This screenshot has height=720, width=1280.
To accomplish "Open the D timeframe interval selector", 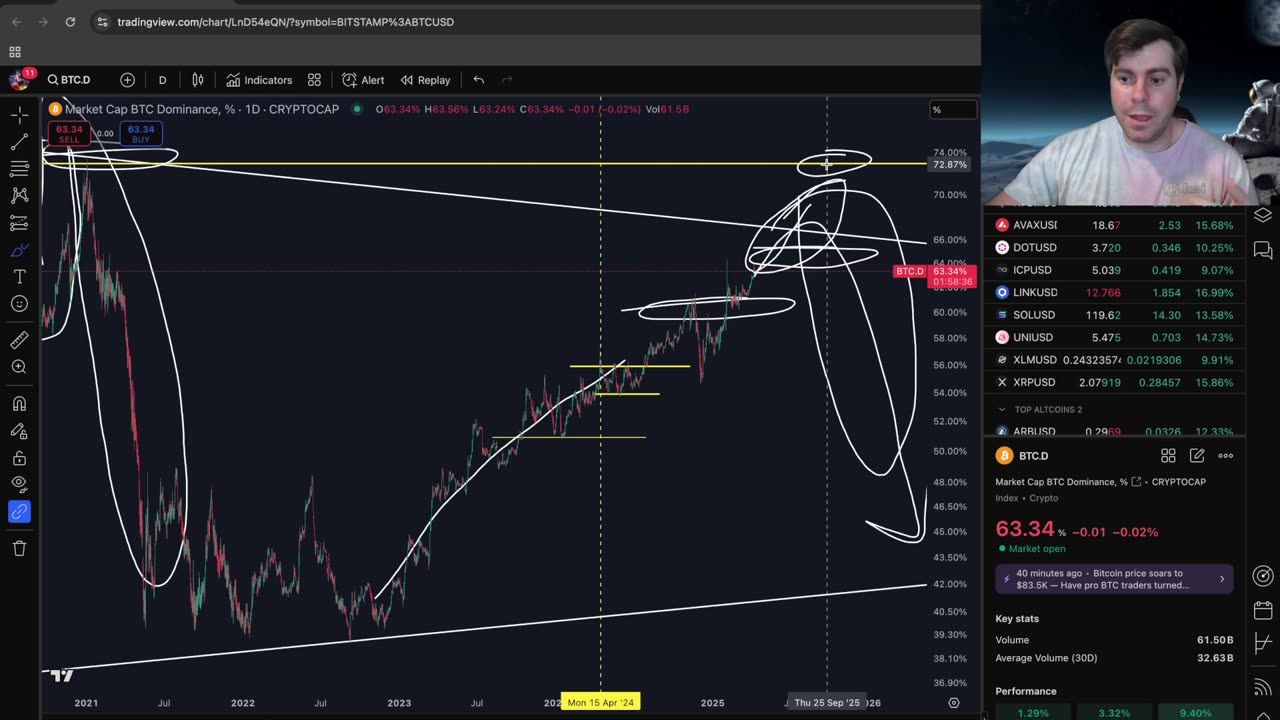I will click(x=162, y=80).
